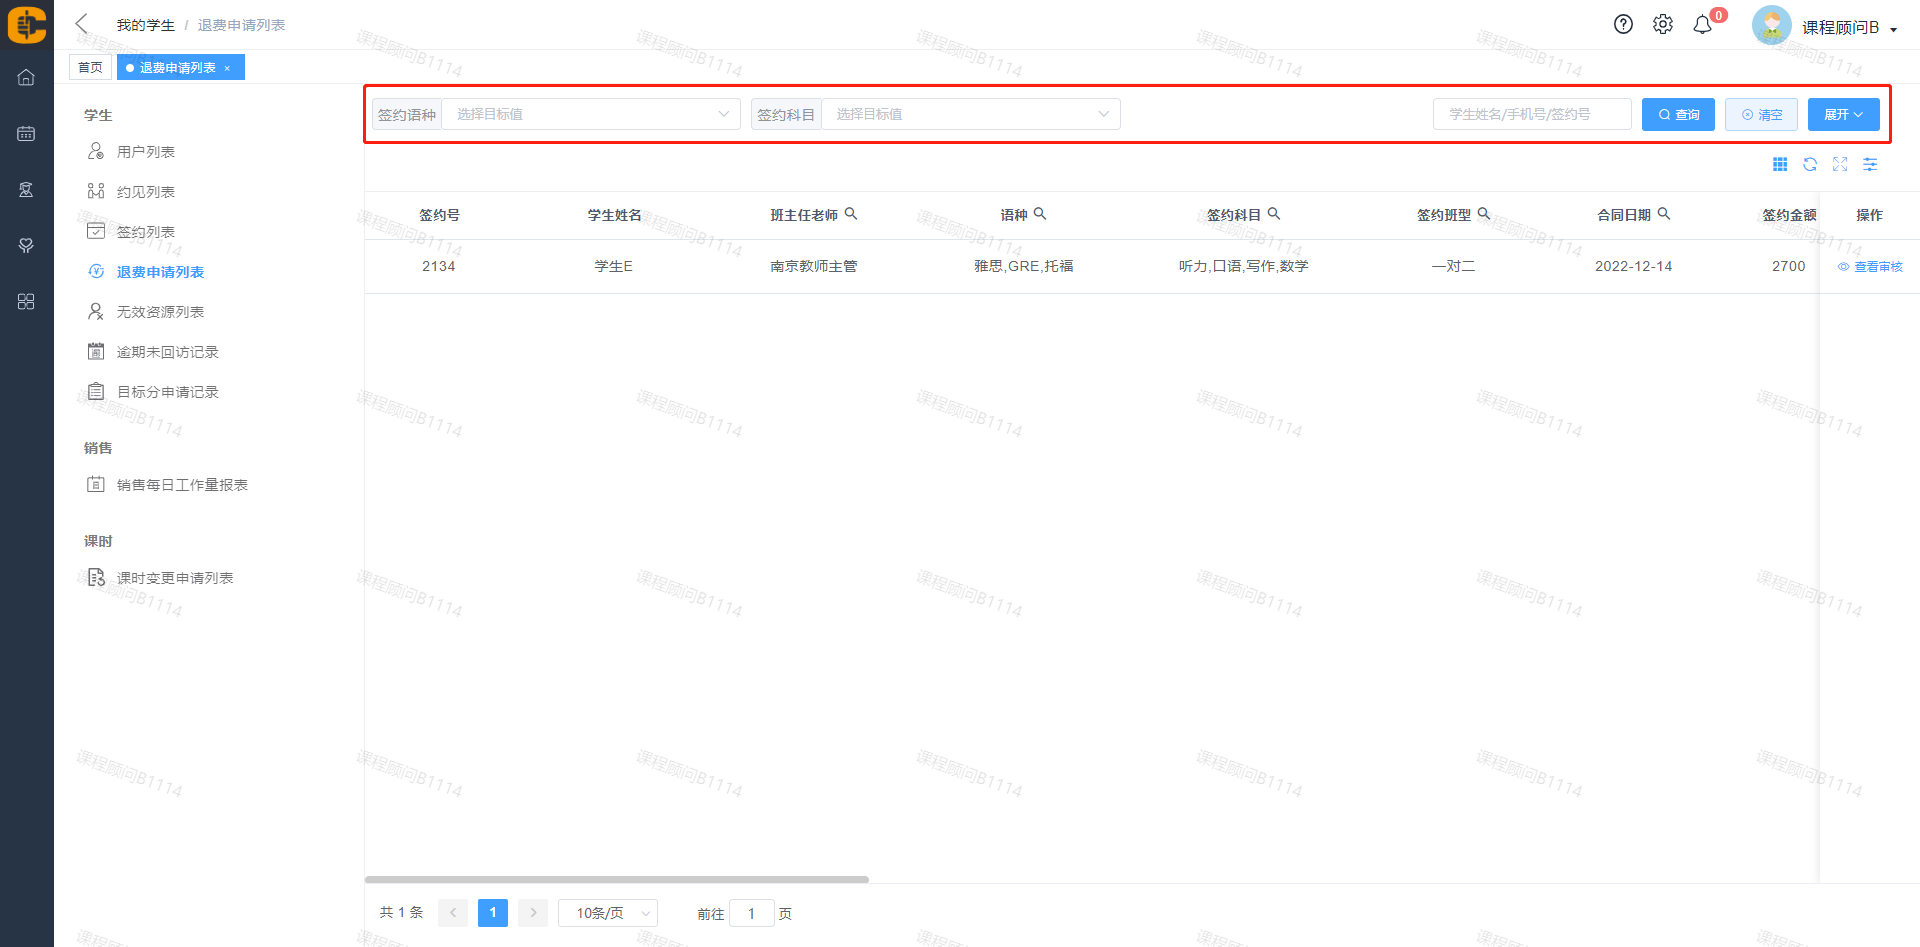Screen dimensions: 1920x947
Task: Open the 10条/页 page size selector
Action: click(608, 913)
